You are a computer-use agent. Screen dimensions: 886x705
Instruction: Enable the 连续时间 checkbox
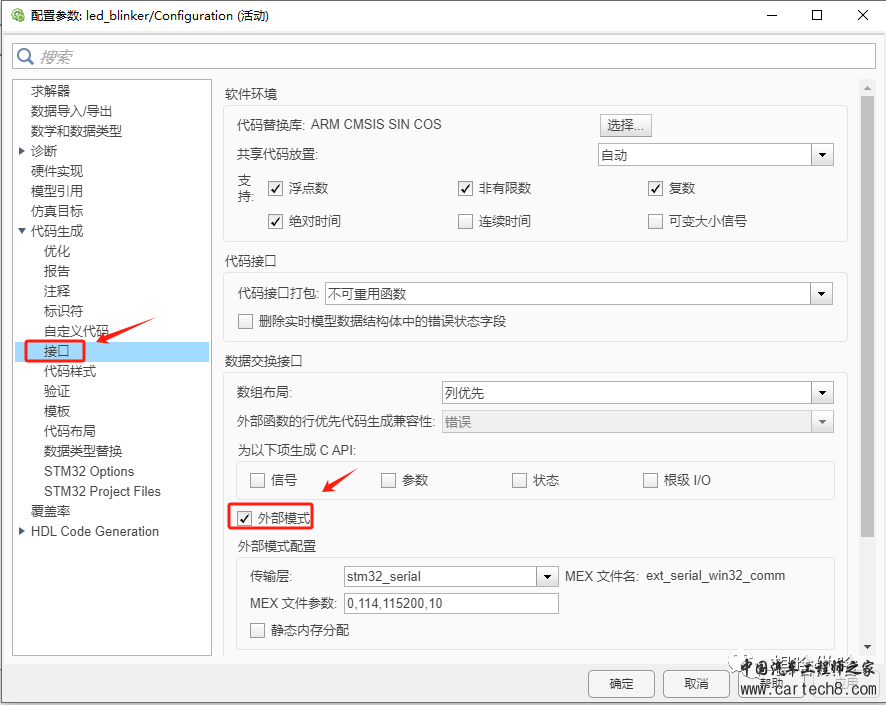(x=465, y=221)
